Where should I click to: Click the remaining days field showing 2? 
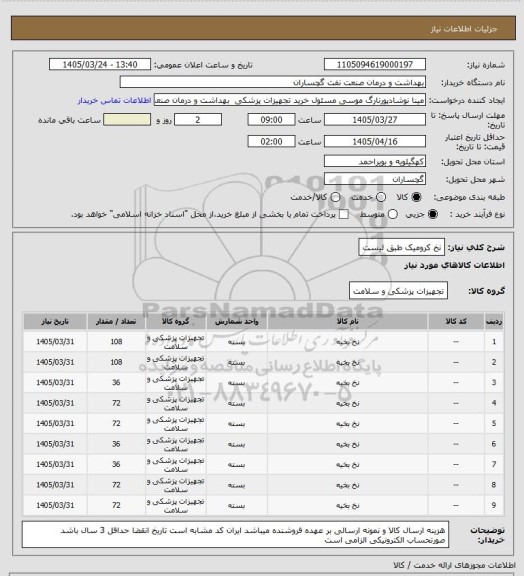click(x=198, y=120)
